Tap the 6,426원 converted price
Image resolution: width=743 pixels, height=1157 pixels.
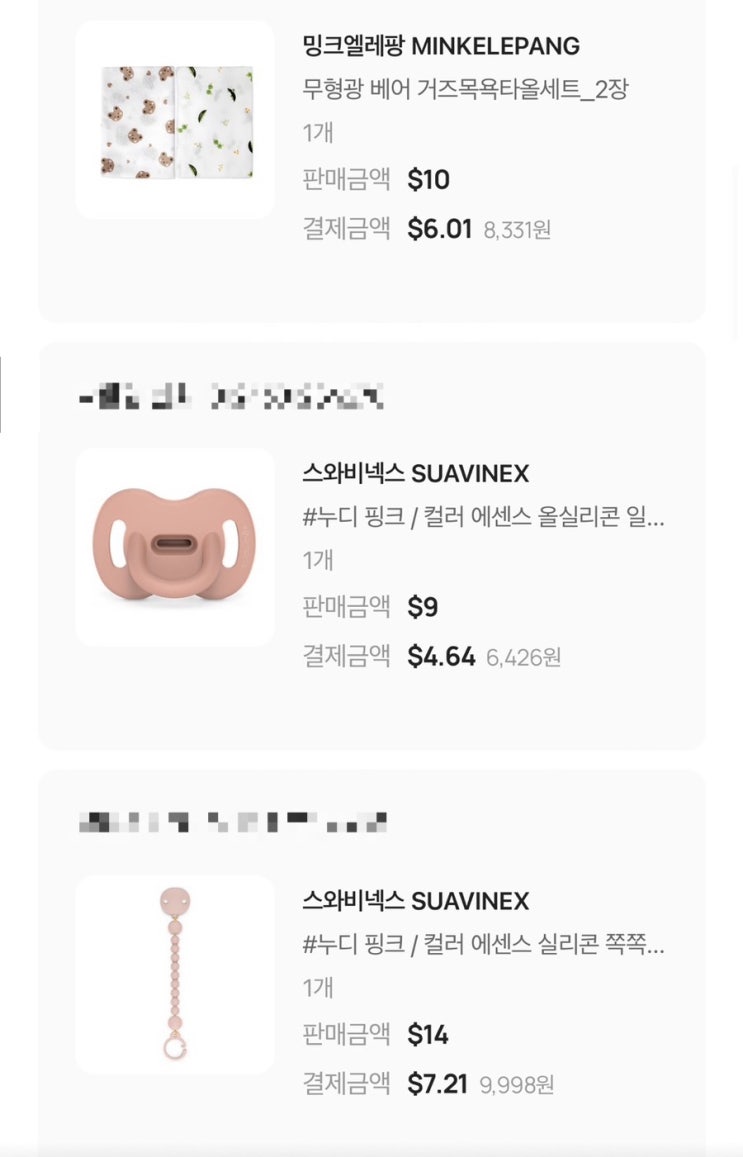[x=524, y=658]
